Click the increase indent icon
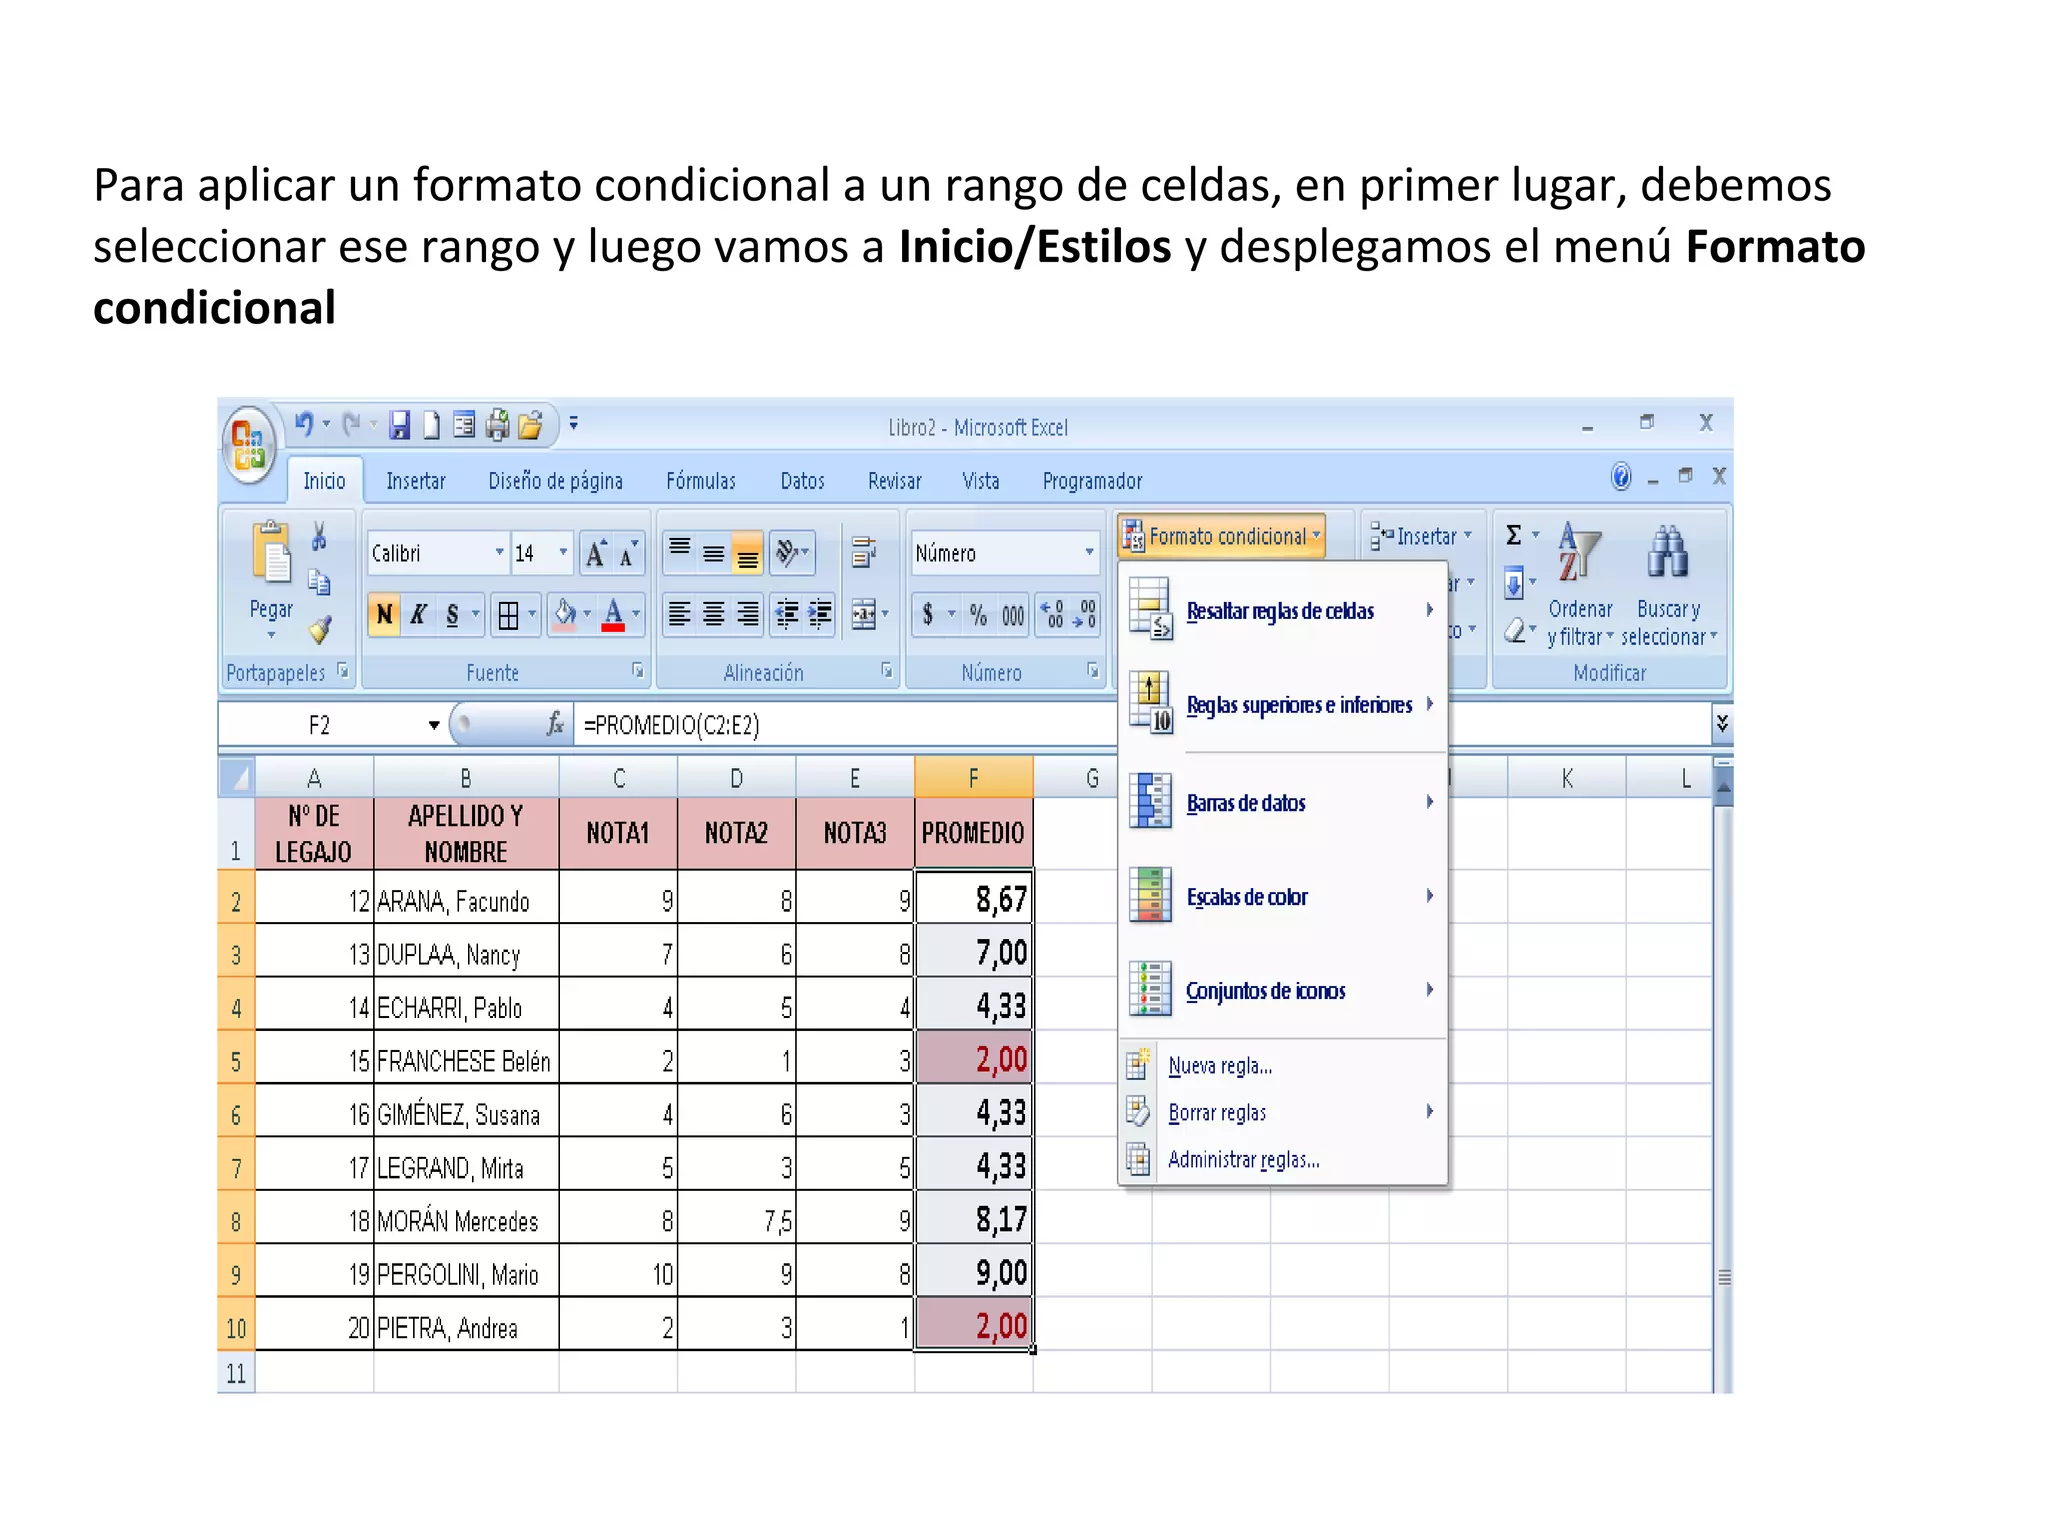Image resolution: width=2048 pixels, height=1536 pixels. 820,614
